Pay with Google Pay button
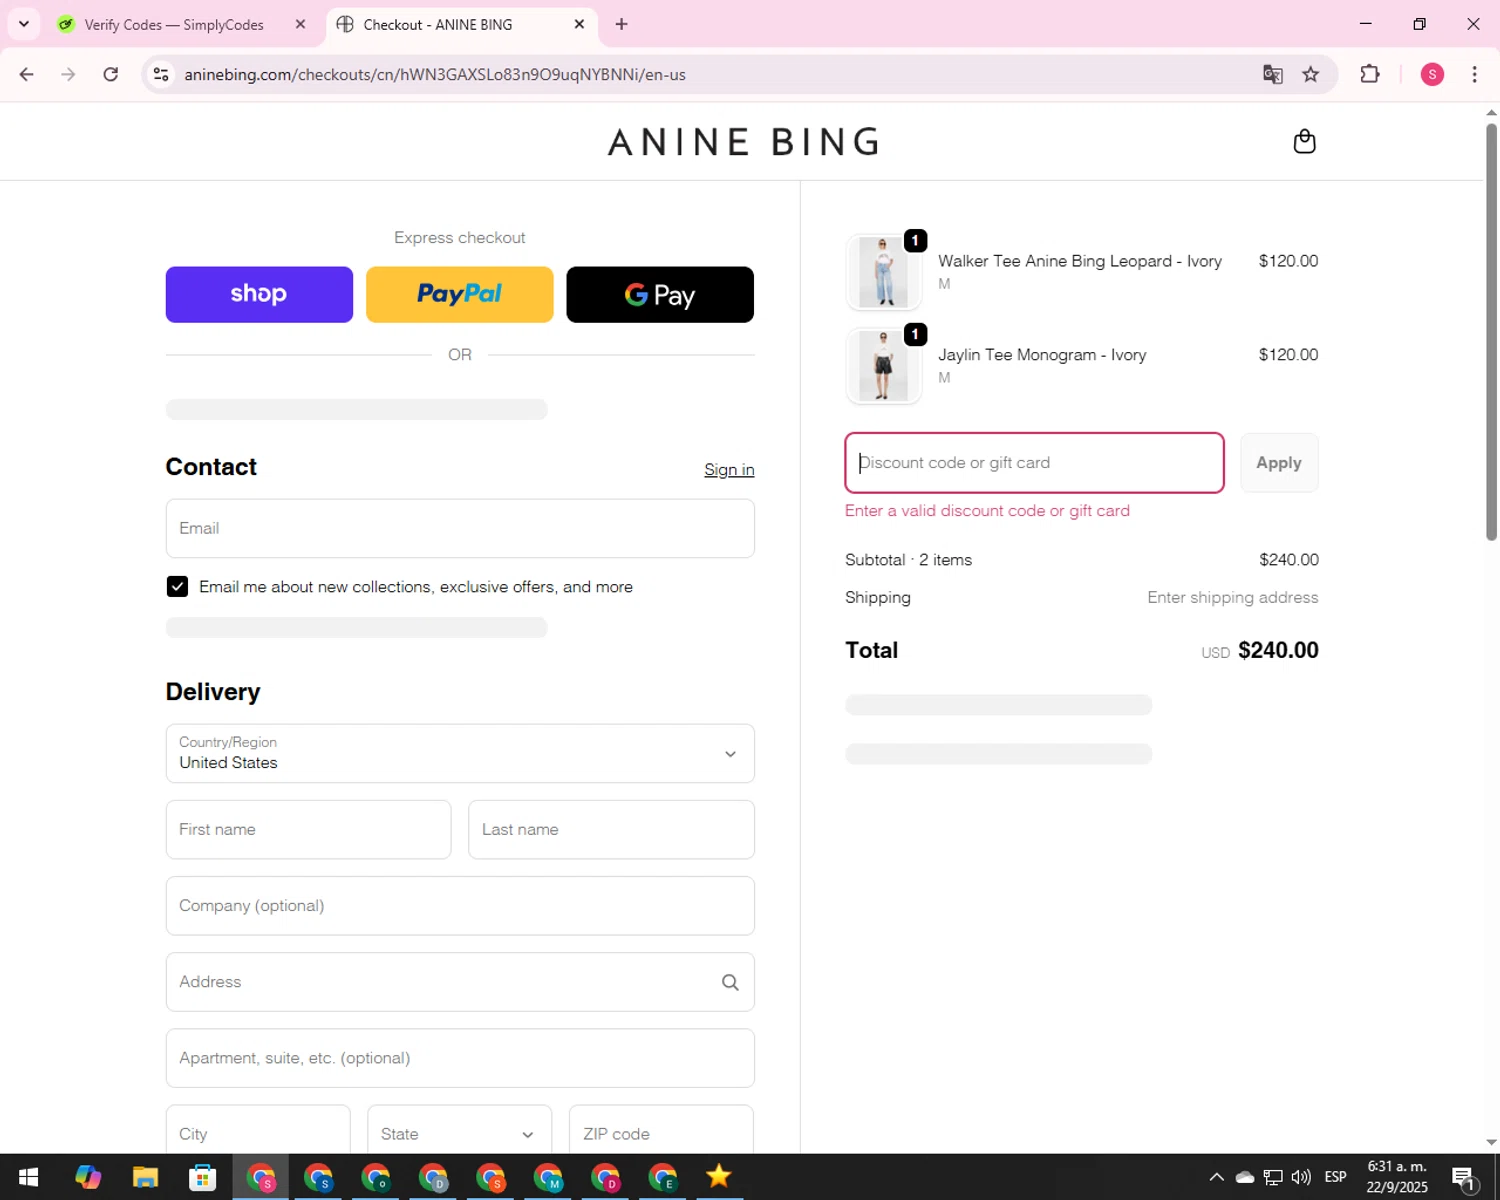 660,294
